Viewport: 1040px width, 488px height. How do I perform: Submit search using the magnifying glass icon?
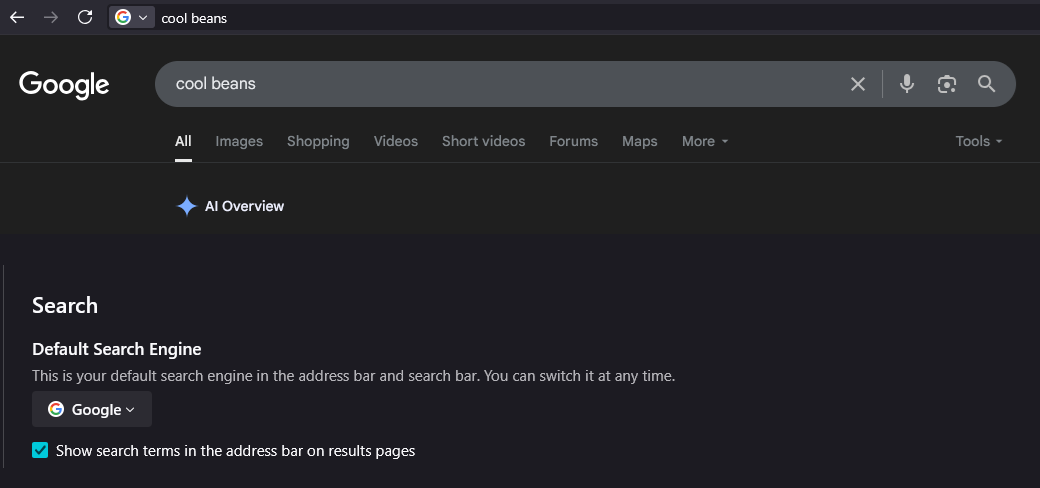pyautogui.click(x=987, y=84)
